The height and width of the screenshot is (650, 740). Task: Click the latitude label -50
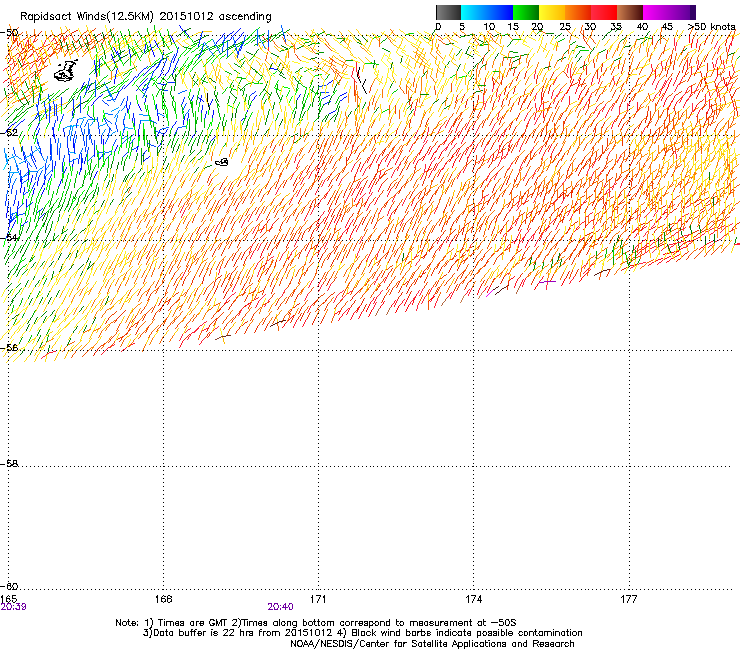pyautogui.click(x=9, y=33)
